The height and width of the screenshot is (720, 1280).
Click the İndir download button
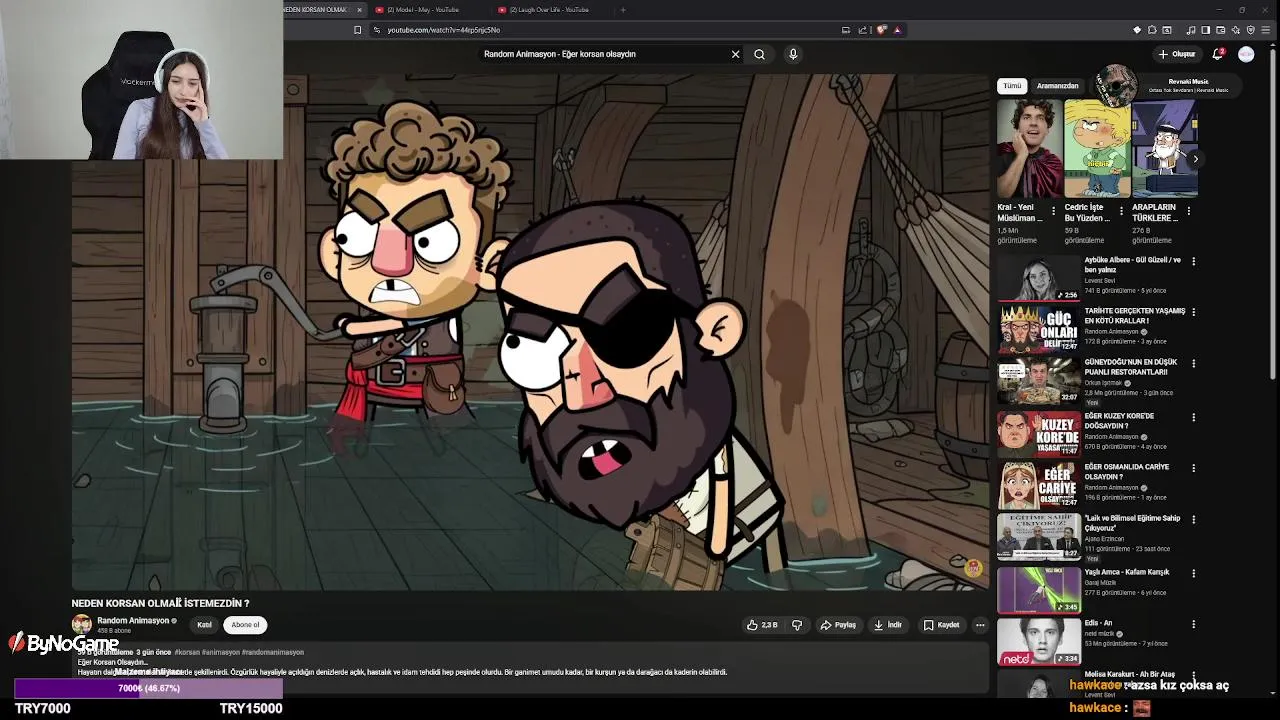(888, 625)
